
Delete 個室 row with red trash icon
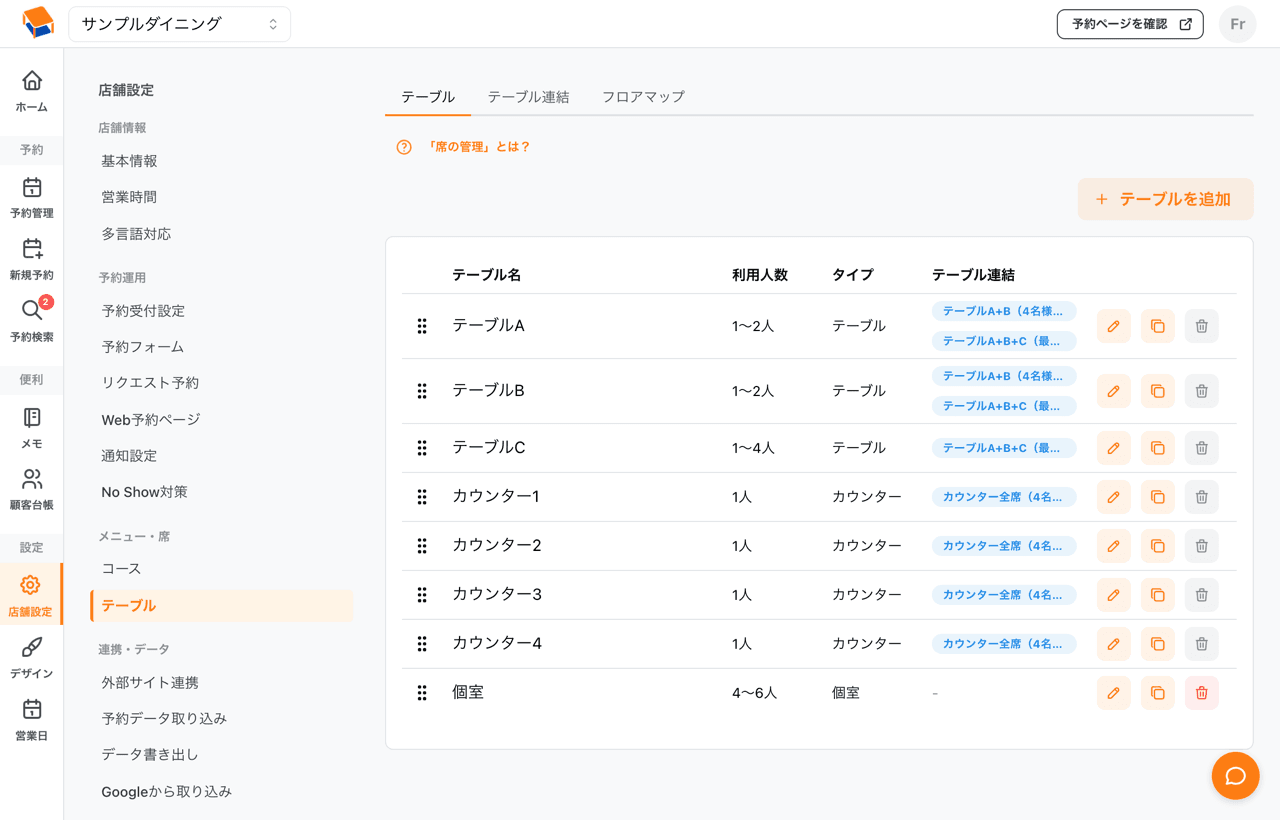click(1202, 693)
